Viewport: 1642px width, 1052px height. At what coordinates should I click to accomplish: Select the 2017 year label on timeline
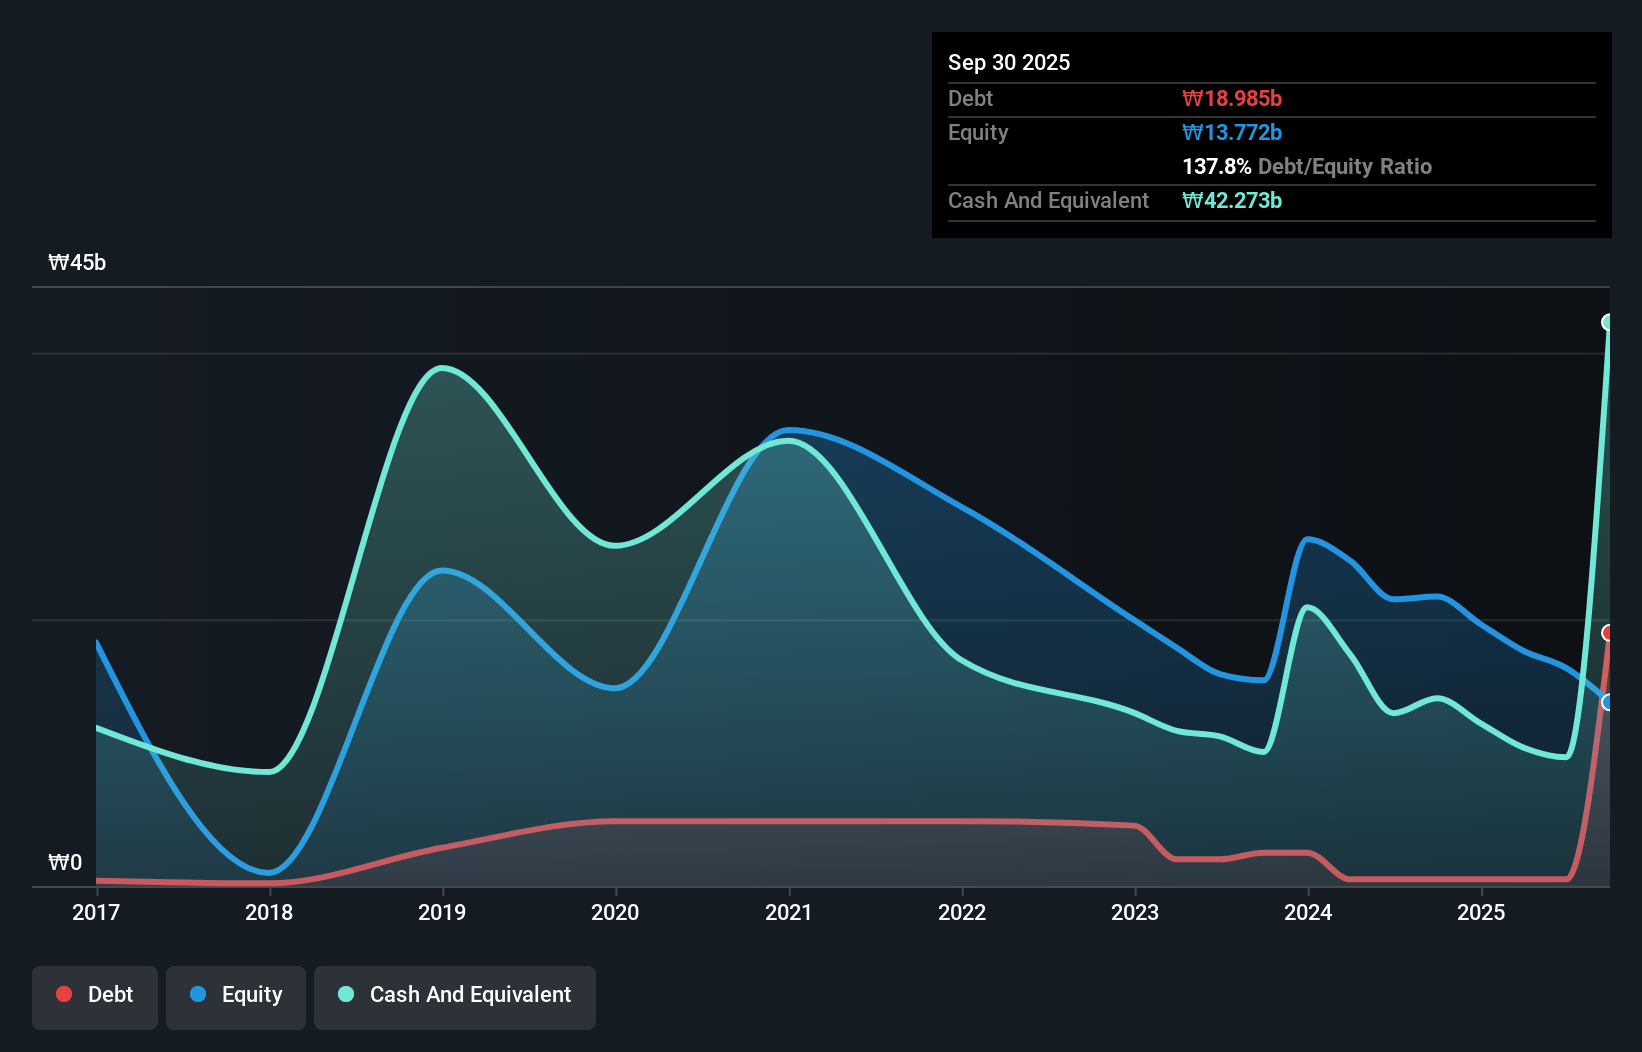click(95, 912)
